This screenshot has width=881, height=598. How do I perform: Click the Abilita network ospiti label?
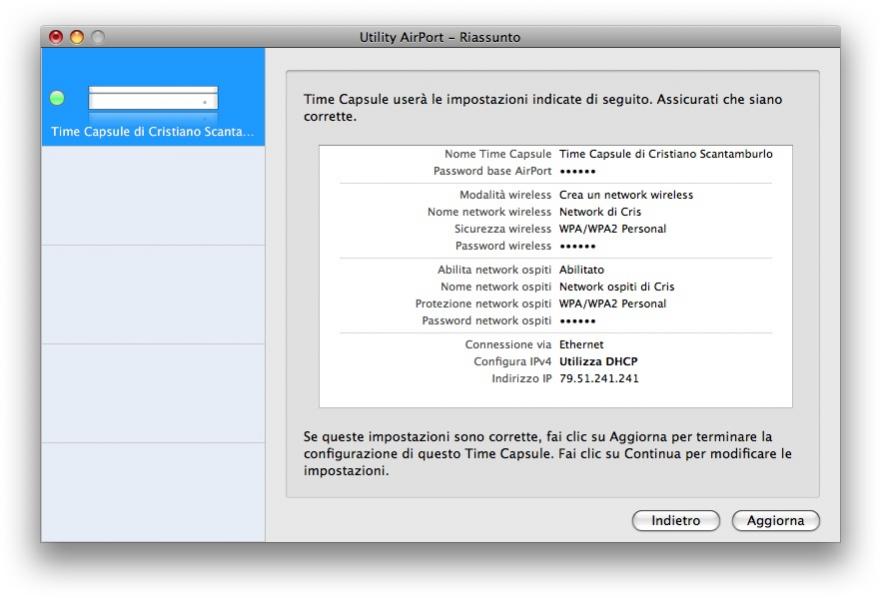(494, 270)
